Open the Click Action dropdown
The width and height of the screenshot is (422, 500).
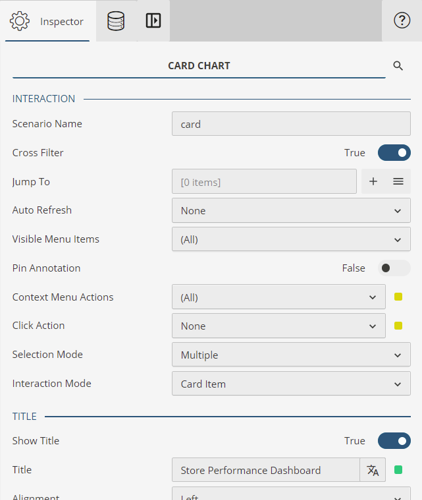(279, 326)
